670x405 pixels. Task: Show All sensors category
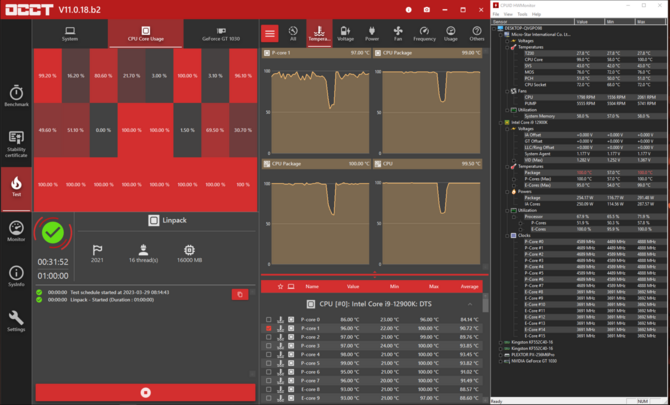tap(293, 33)
